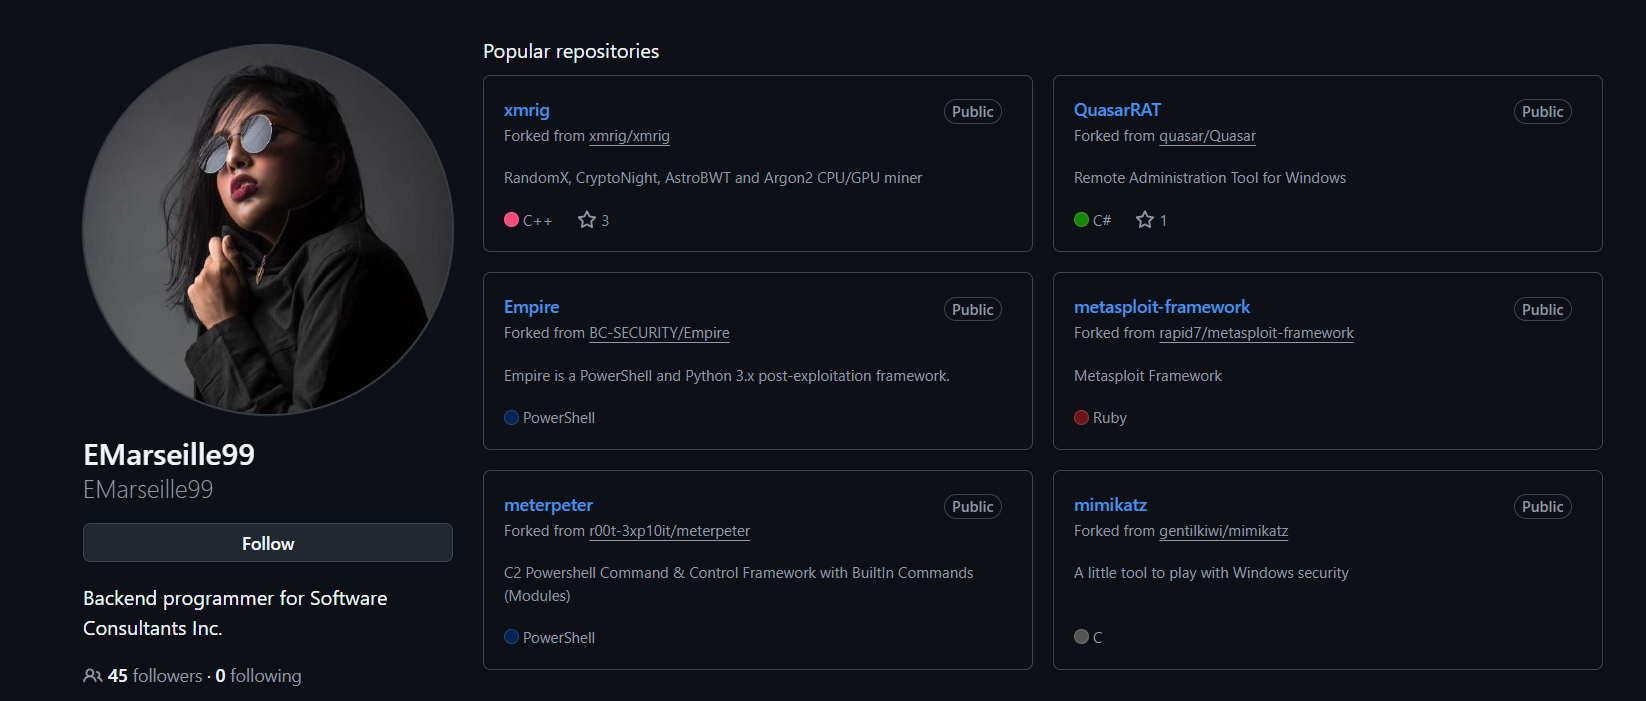The height and width of the screenshot is (701, 1646).
Task: Visit gentilkiwi/mimikatz source repository
Action: (x=1223, y=531)
